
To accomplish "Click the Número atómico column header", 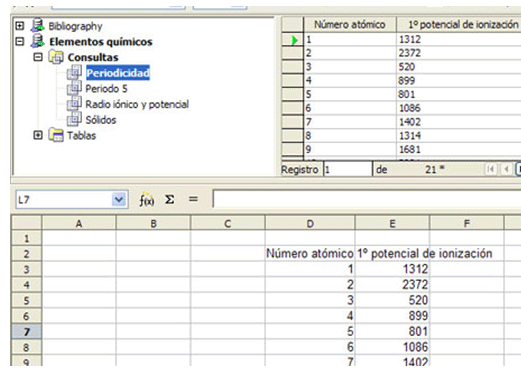I will click(350, 25).
